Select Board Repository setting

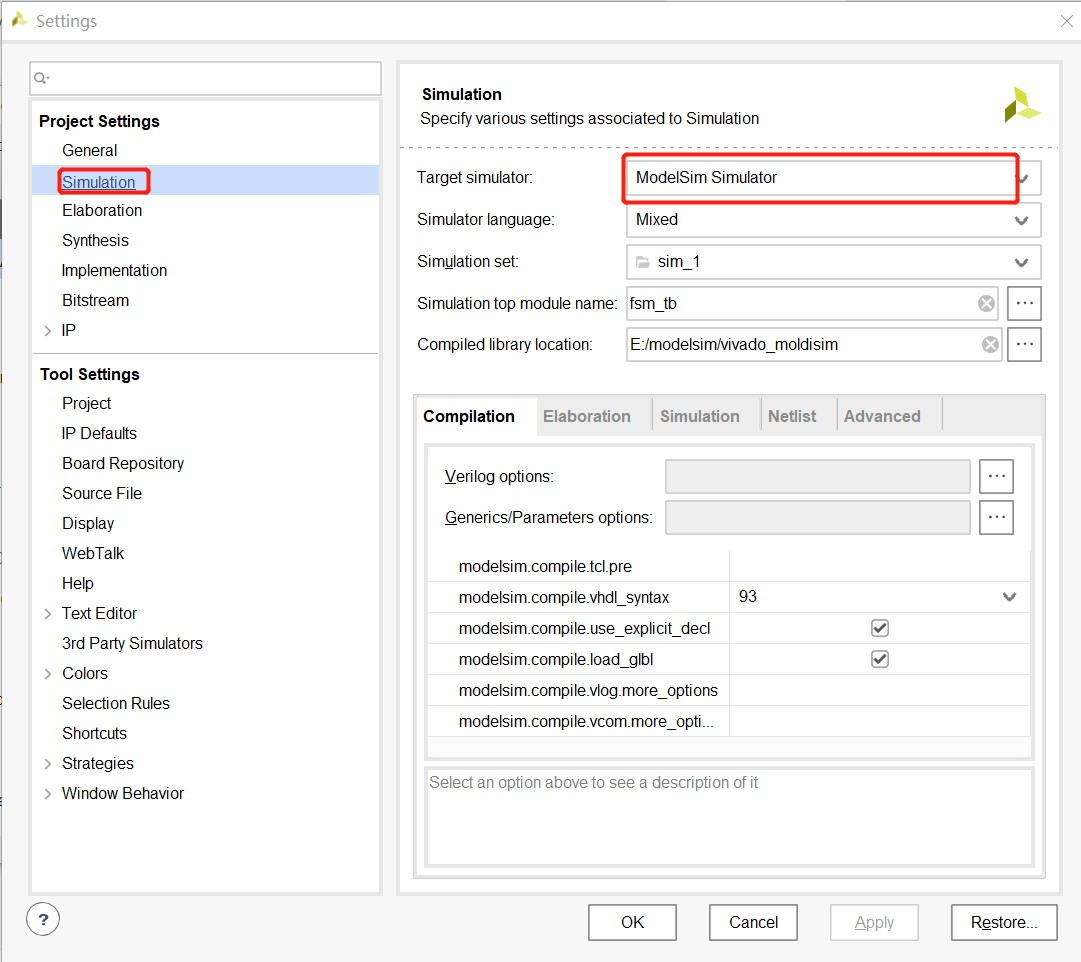point(123,463)
